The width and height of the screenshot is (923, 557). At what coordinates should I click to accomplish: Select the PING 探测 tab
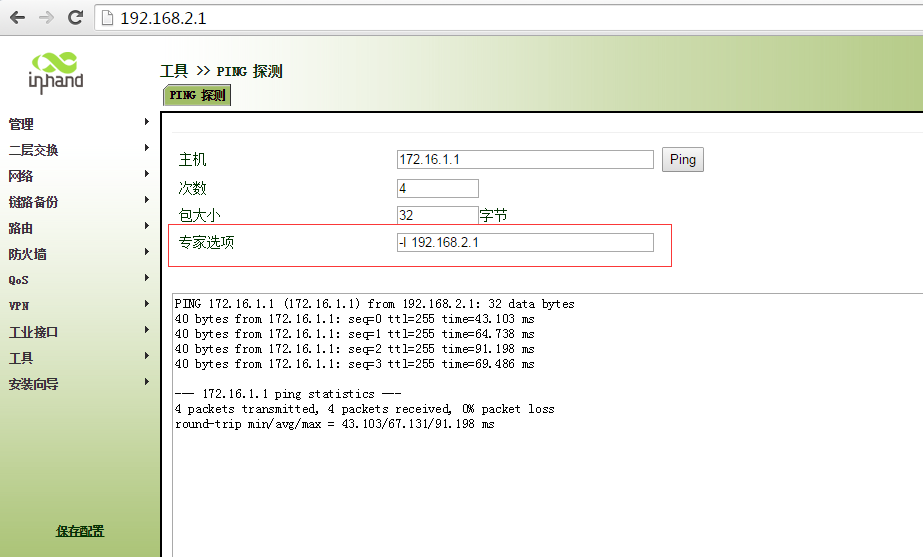(x=197, y=95)
